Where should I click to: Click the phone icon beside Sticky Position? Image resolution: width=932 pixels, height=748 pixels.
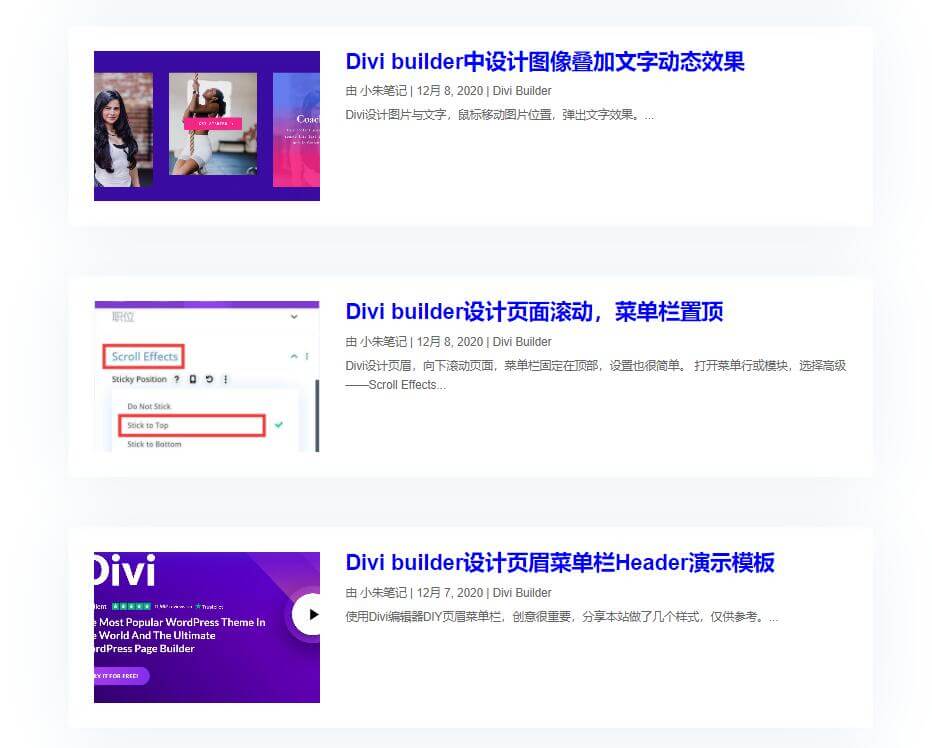[x=193, y=380]
